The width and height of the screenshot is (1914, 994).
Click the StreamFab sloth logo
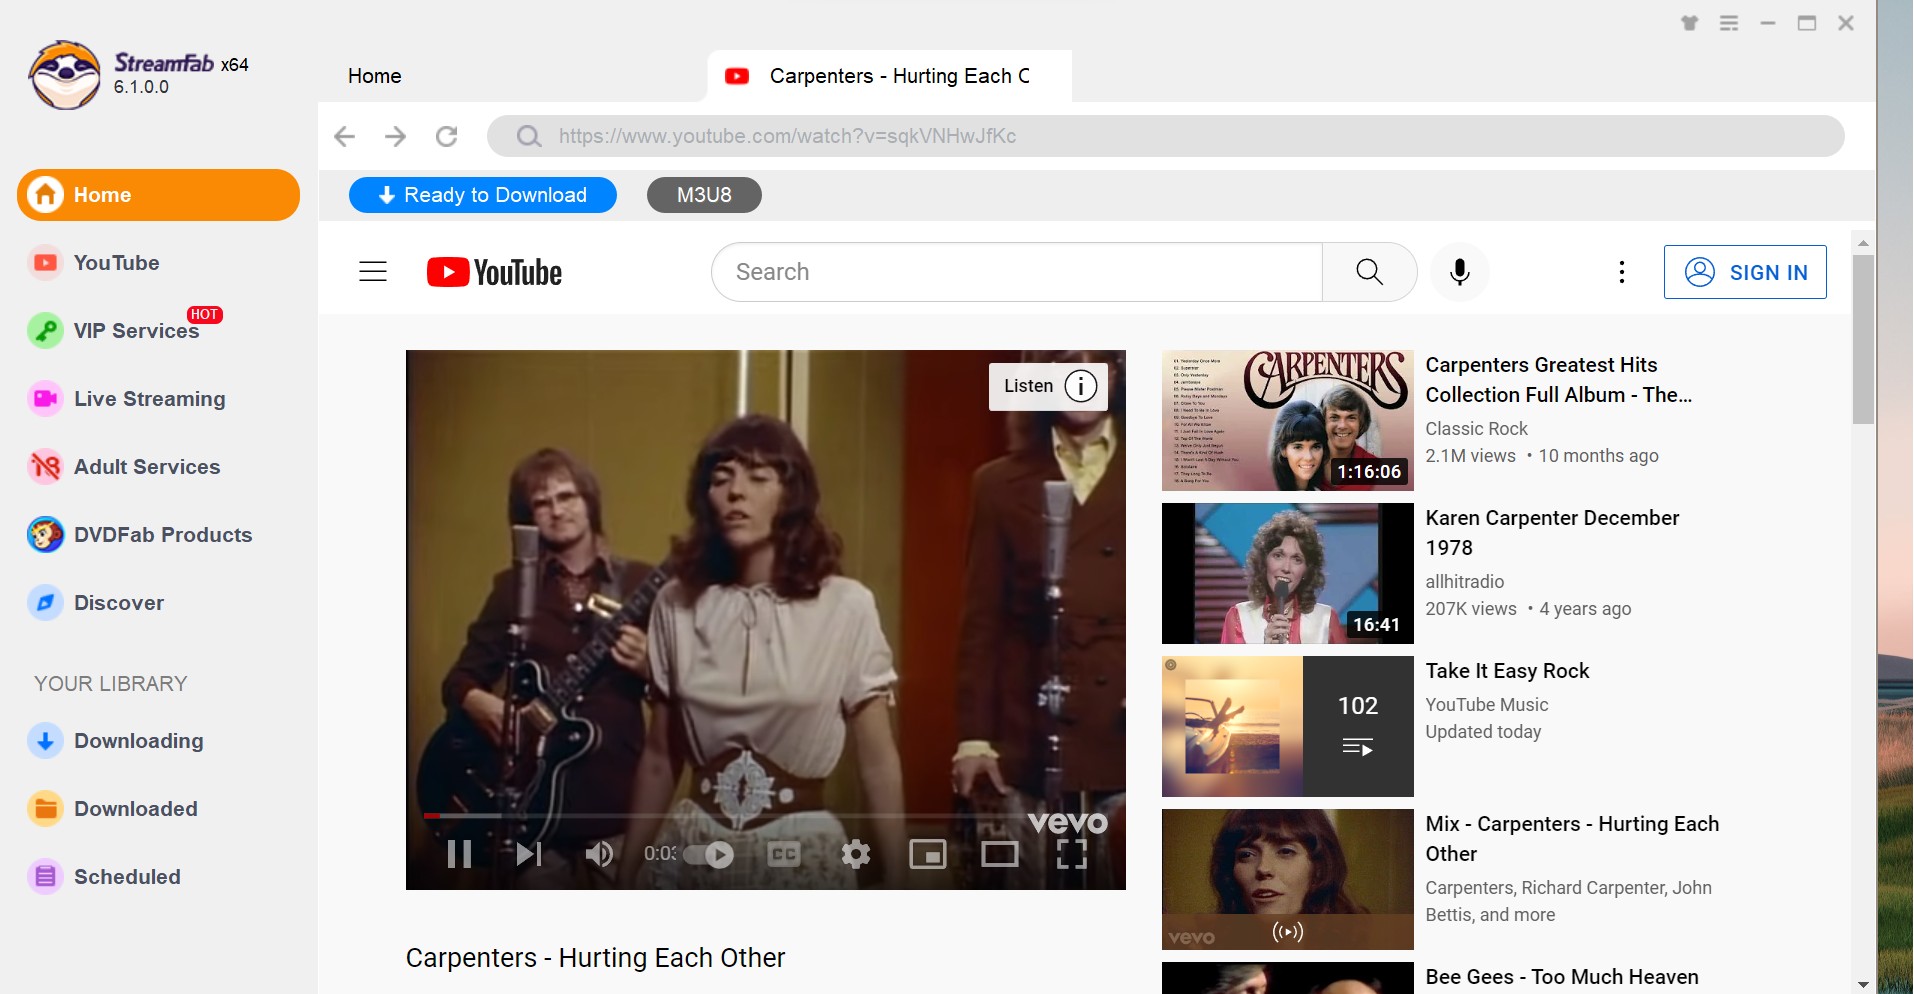pos(65,75)
